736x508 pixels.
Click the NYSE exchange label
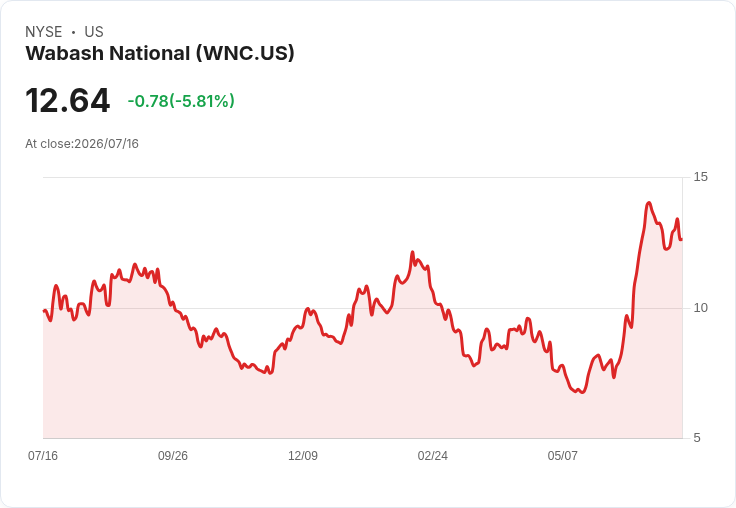point(44,32)
